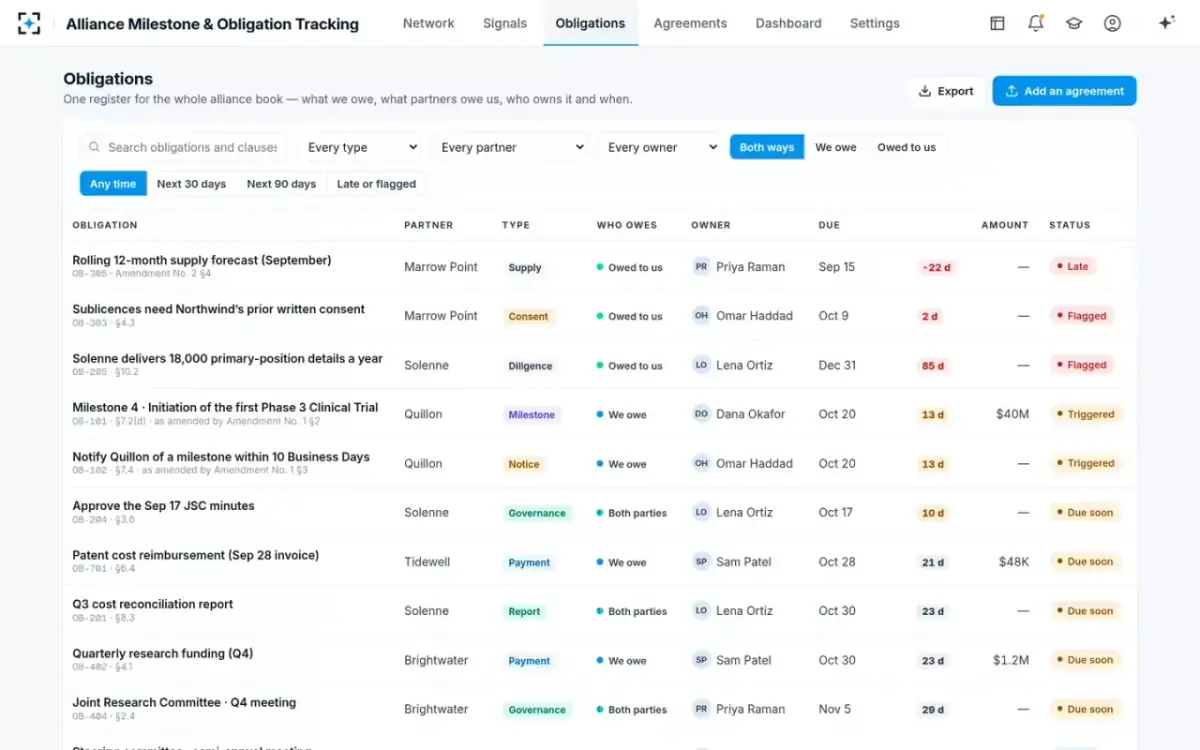Click Sam Patel's SP avatar in Patent cost row

[701, 562]
